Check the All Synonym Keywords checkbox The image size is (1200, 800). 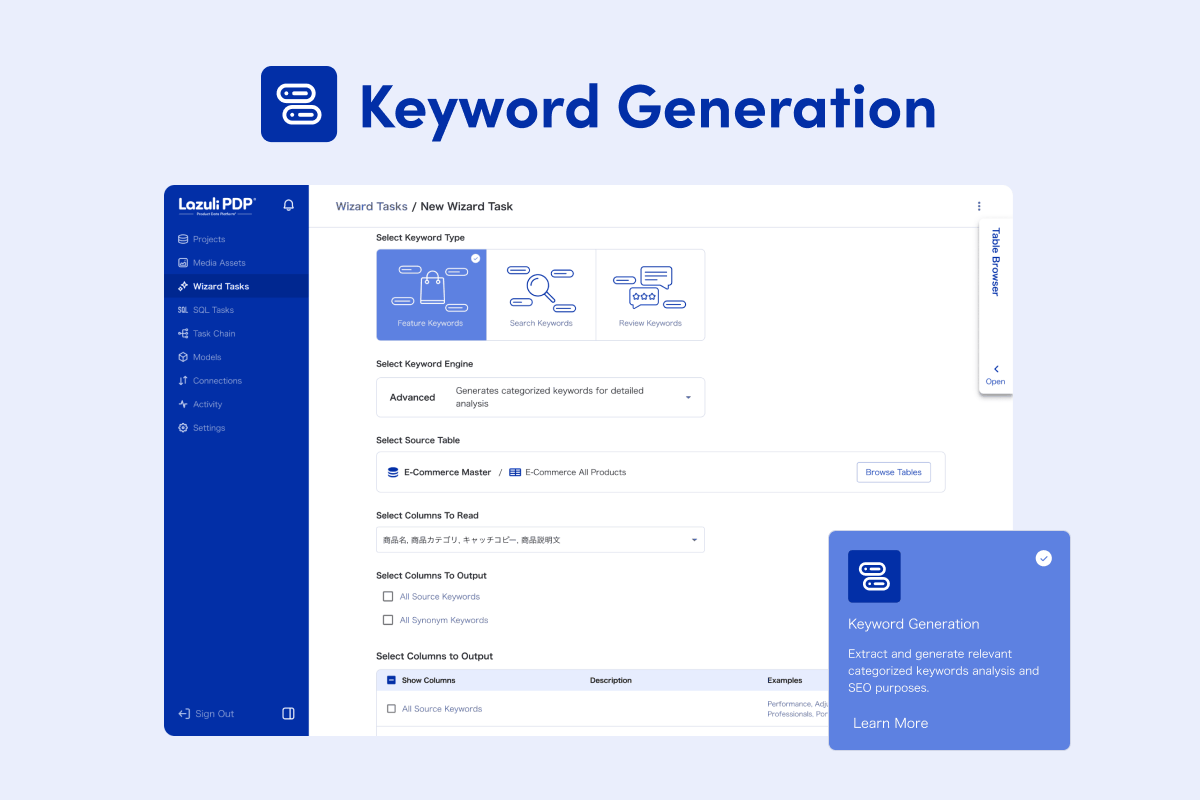click(388, 620)
